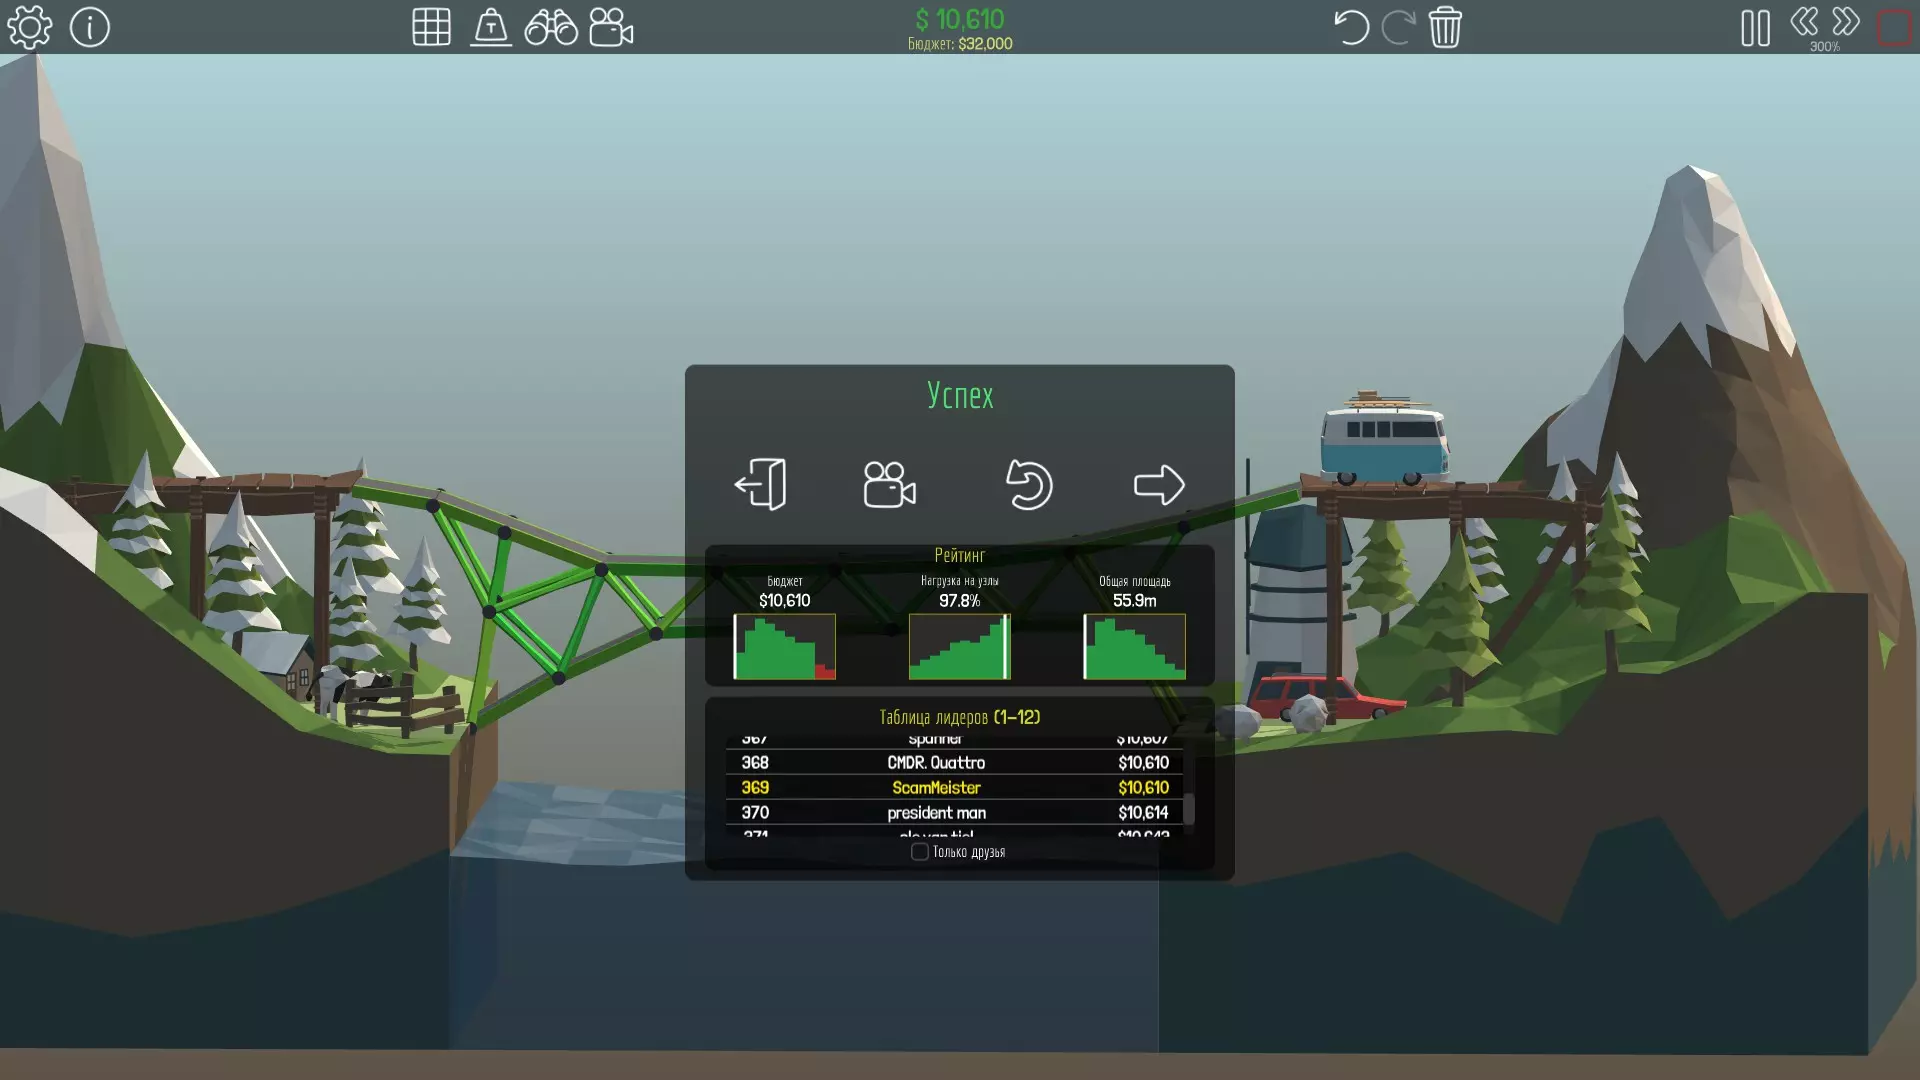
Task: Enable the 'Только друзья' checkbox
Action: tap(920, 852)
